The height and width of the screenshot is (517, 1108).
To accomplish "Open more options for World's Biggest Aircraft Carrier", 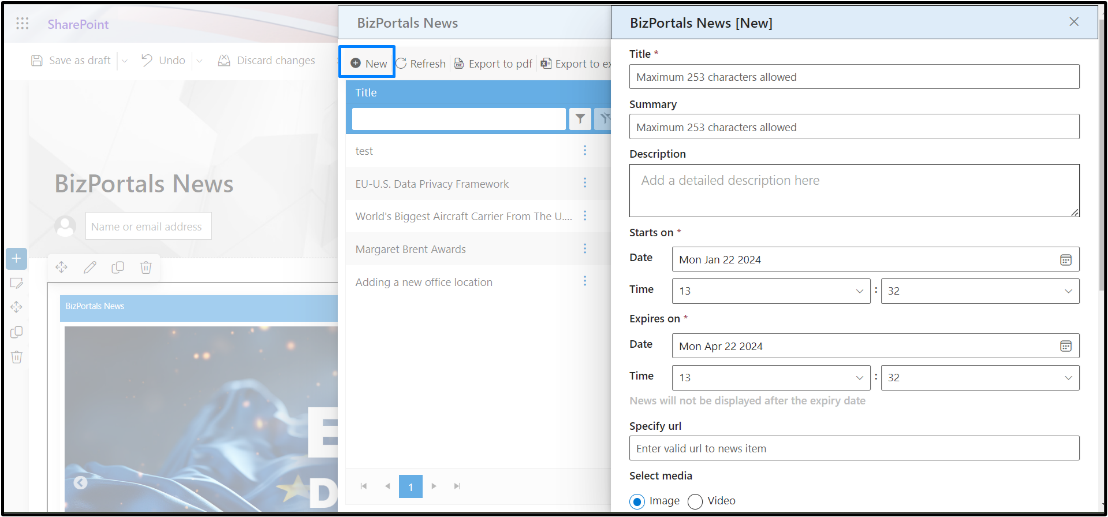I will (584, 215).
